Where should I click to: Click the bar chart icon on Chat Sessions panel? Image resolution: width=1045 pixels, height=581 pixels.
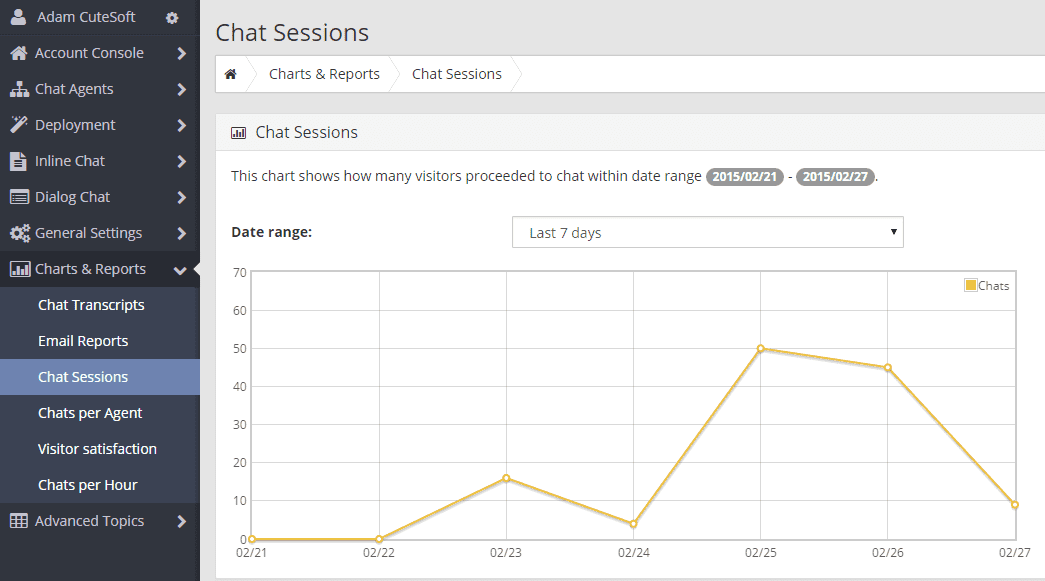tap(238, 132)
